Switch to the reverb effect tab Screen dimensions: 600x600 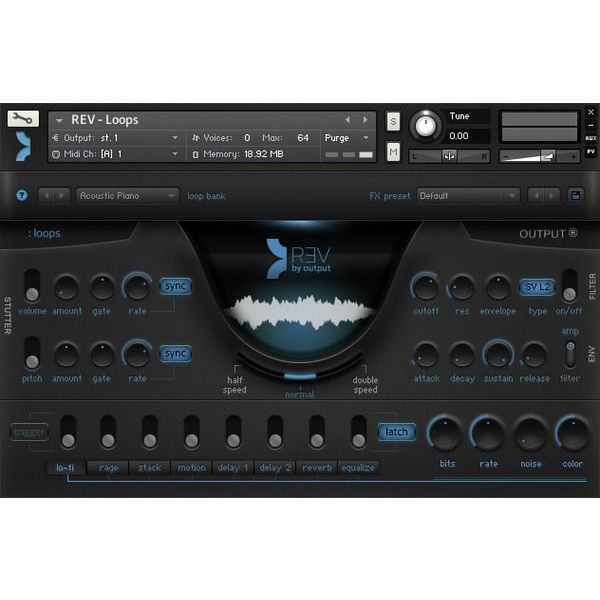317,468
